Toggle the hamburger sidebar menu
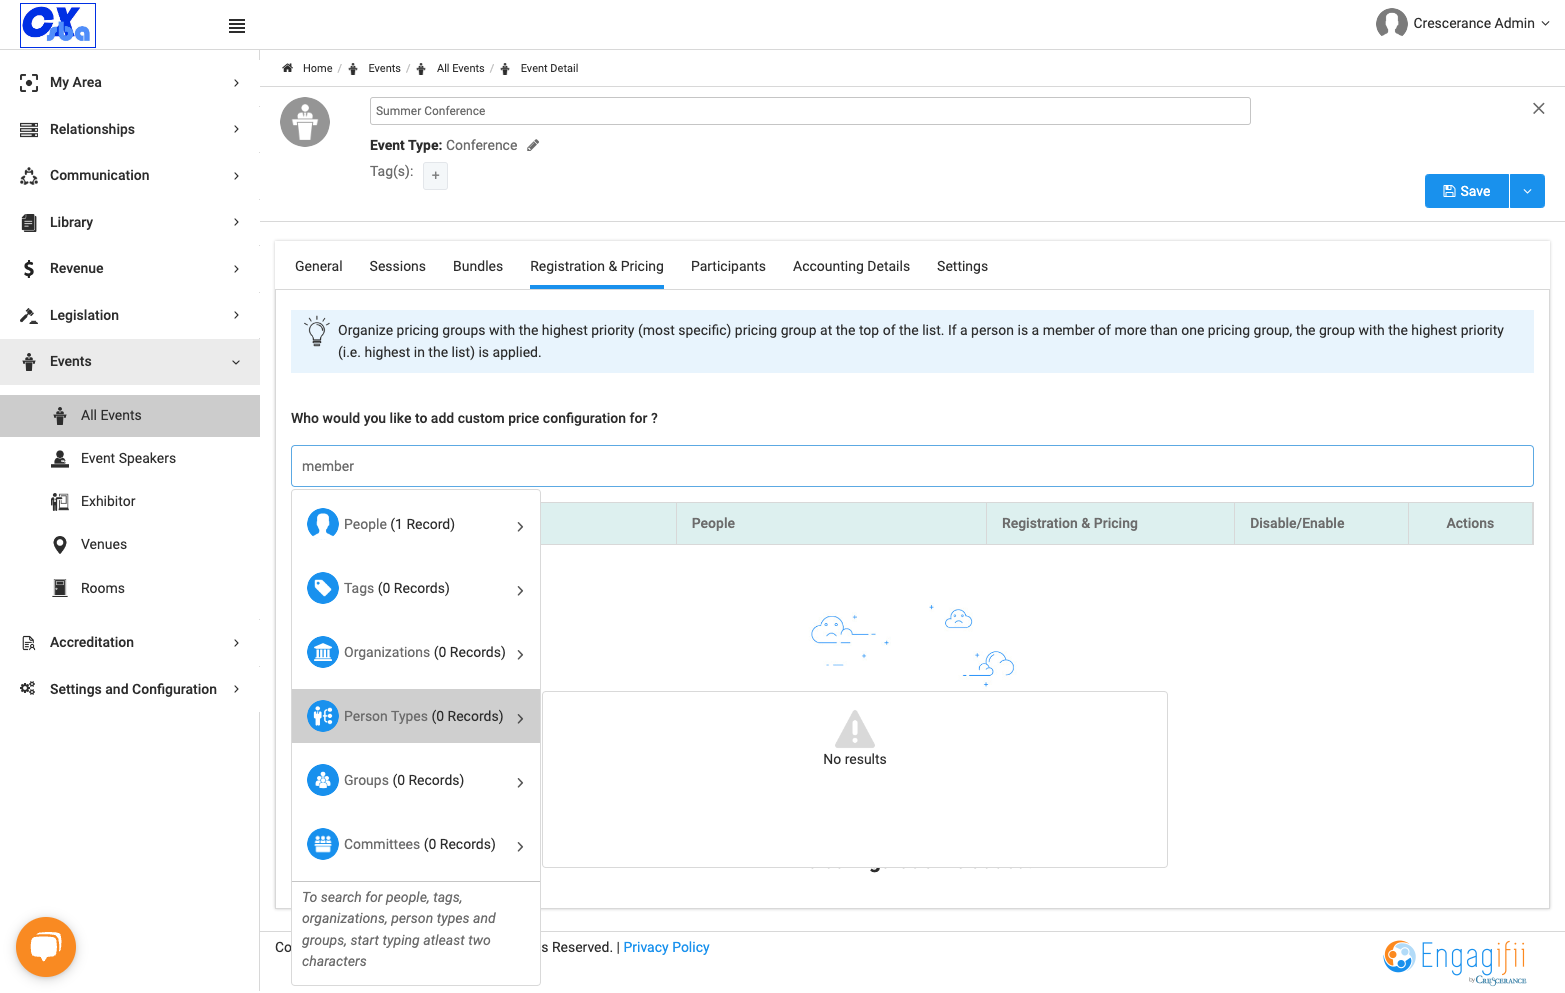 (237, 26)
